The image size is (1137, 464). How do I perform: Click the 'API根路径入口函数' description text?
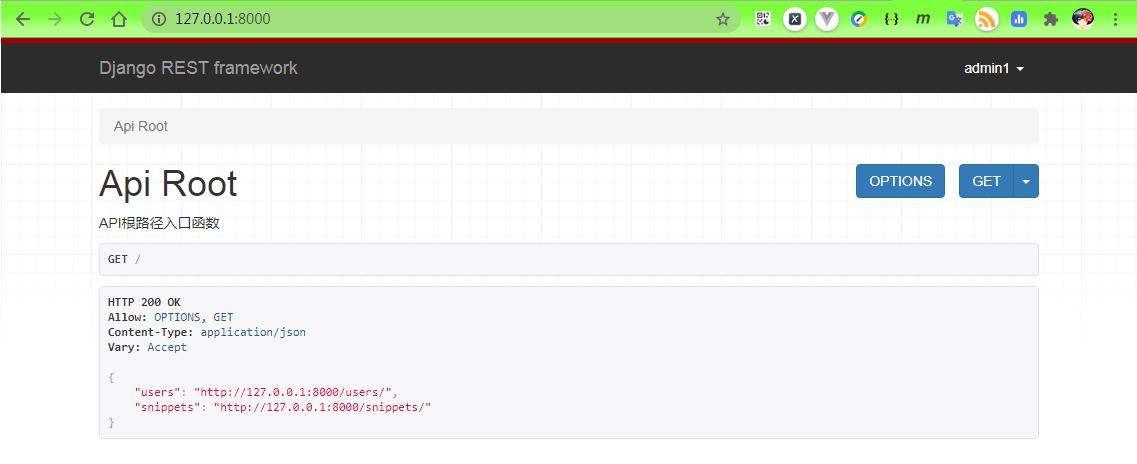coord(160,223)
